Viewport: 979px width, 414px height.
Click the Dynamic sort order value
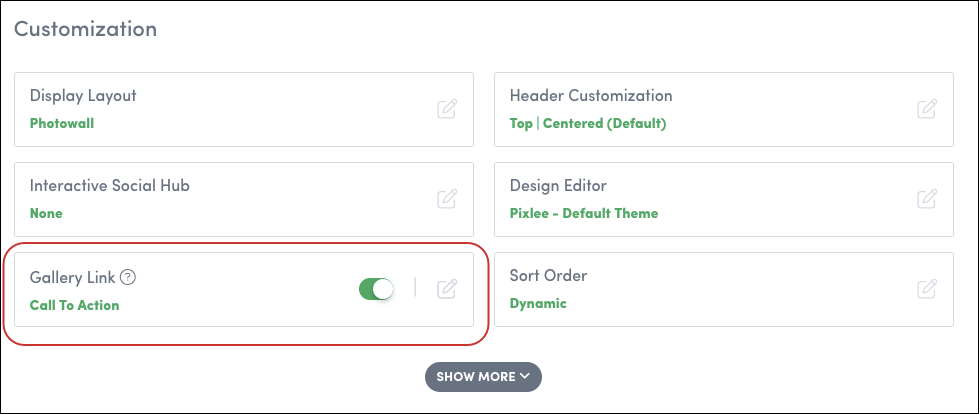coord(538,303)
